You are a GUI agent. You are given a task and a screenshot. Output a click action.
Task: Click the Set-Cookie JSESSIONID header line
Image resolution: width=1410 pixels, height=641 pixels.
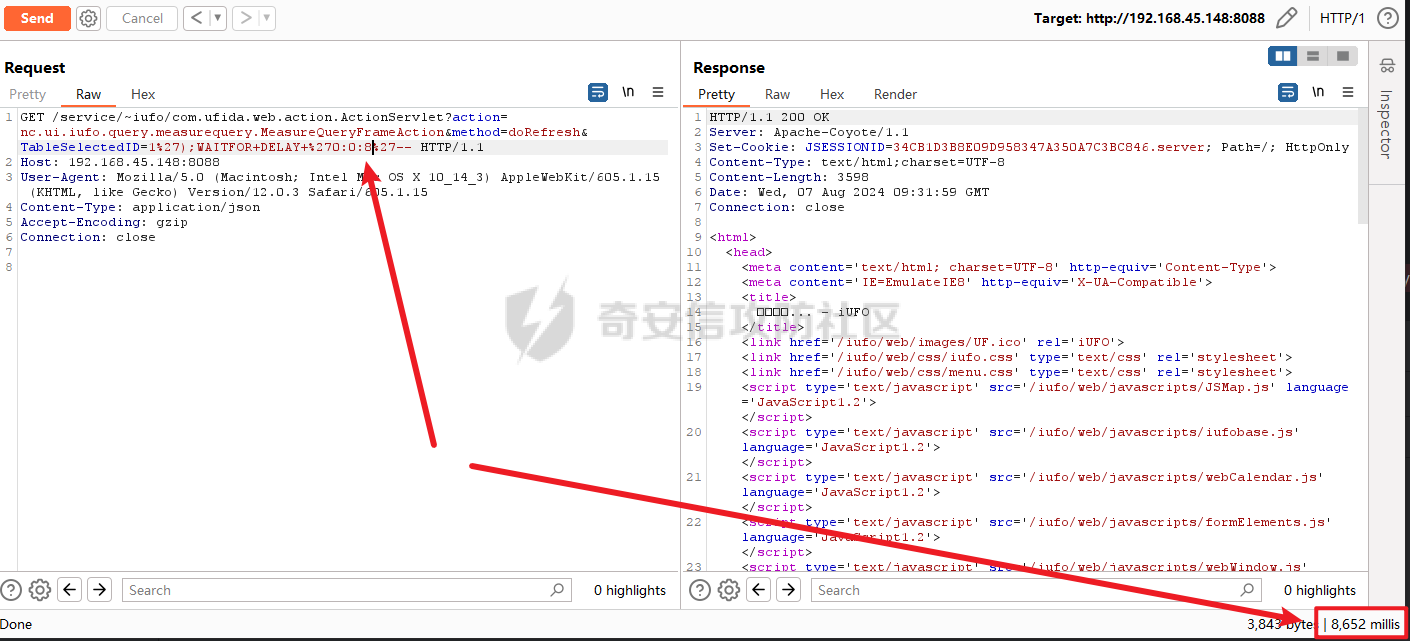point(1029,147)
